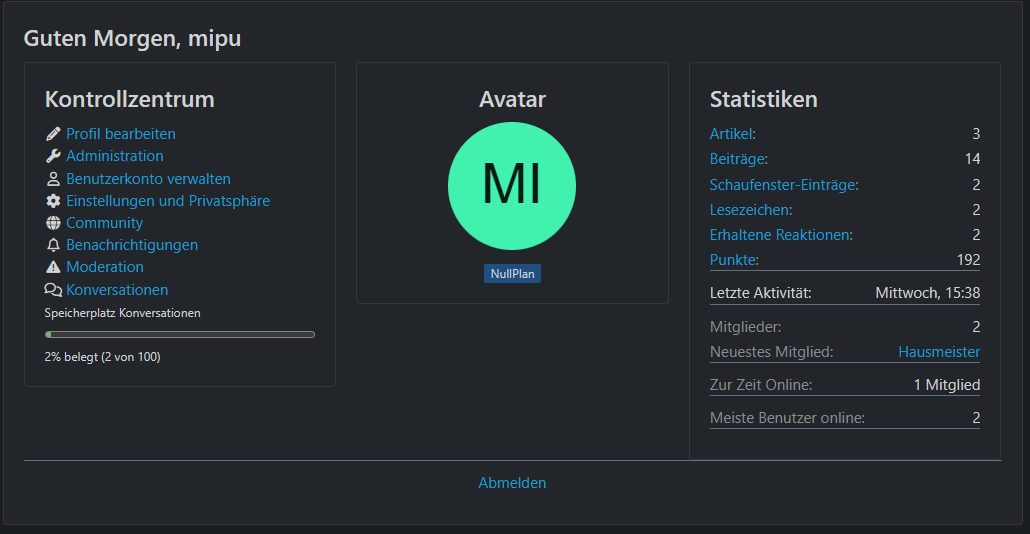
Task: Click the user icon beside Benutzerkonto verwalten
Action: (53, 179)
